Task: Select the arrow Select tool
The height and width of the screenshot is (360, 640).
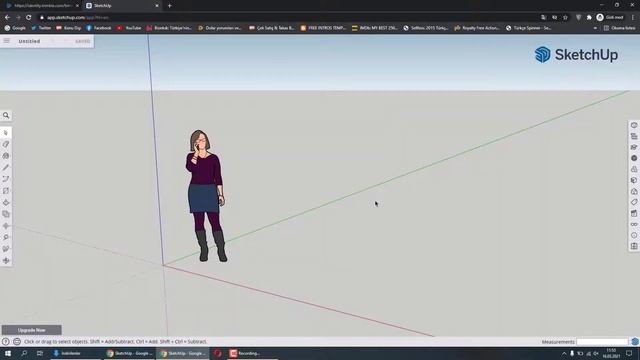Action: click(x=6, y=133)
